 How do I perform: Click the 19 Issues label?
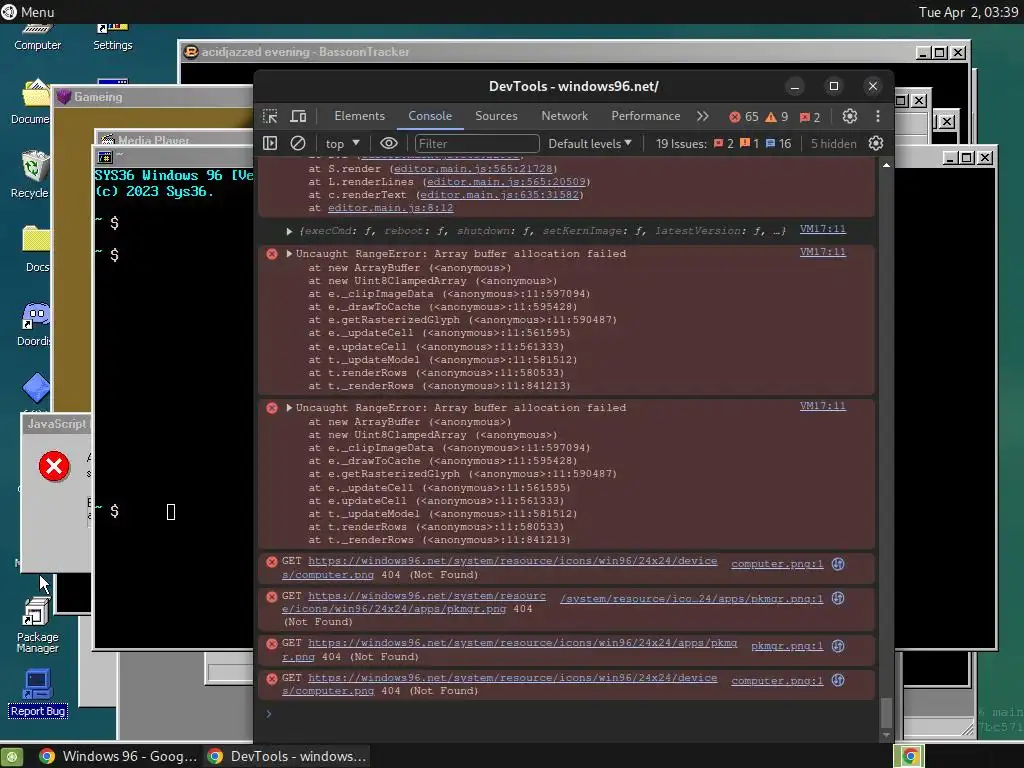coord(680,144)
